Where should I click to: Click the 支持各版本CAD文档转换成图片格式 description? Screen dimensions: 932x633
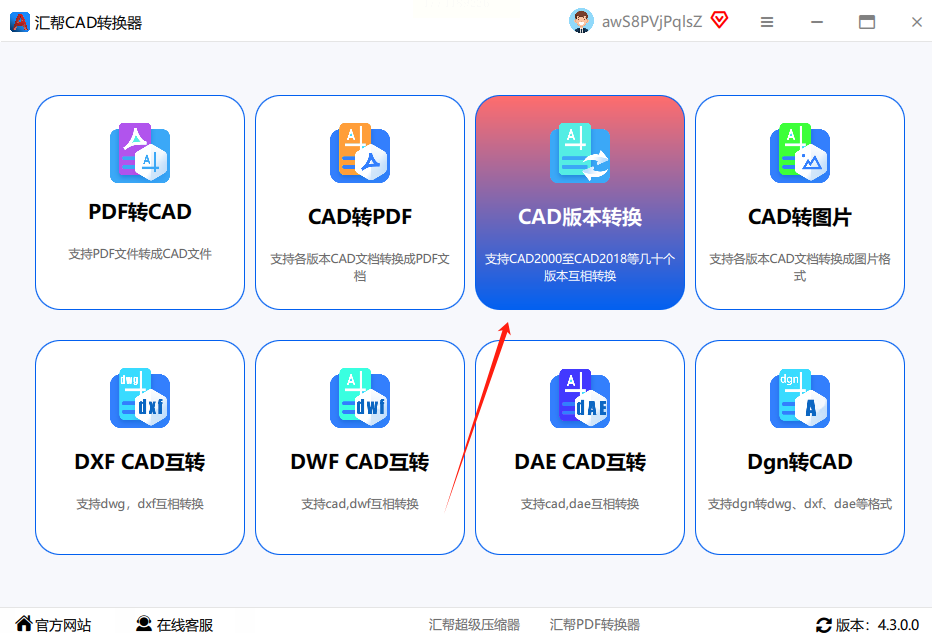point(799,267)
